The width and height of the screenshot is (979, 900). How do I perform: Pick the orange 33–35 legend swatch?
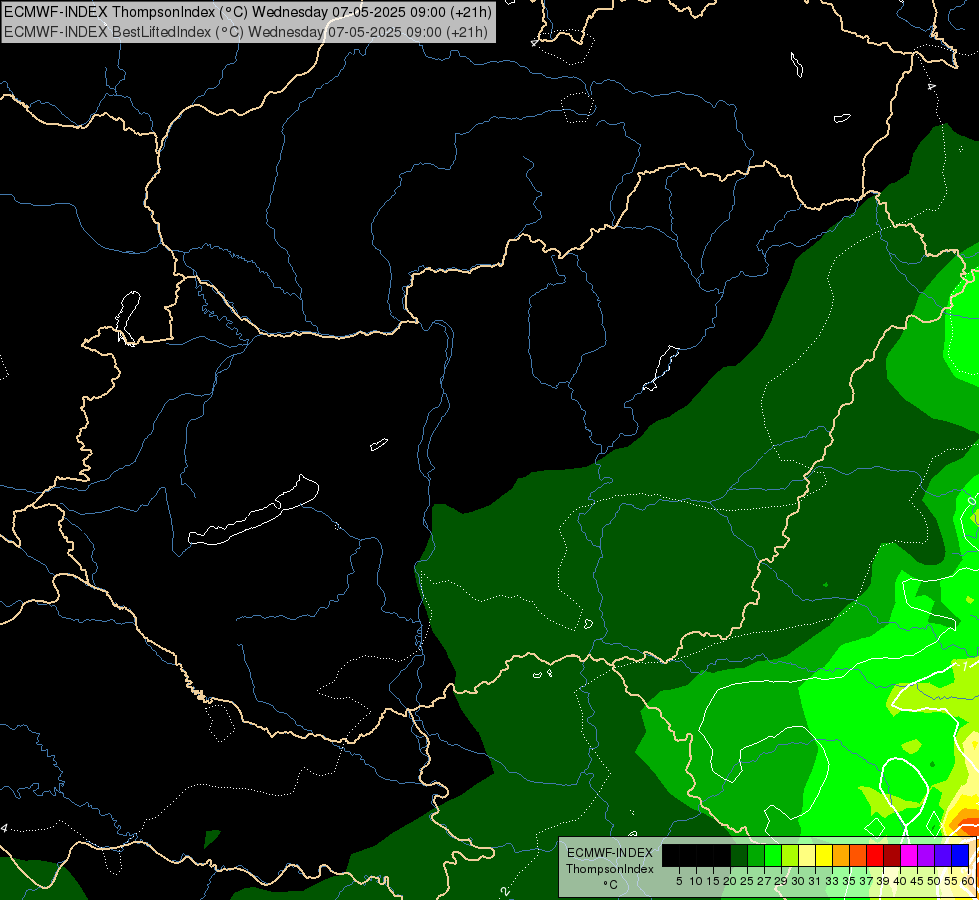tap(841, 855)
